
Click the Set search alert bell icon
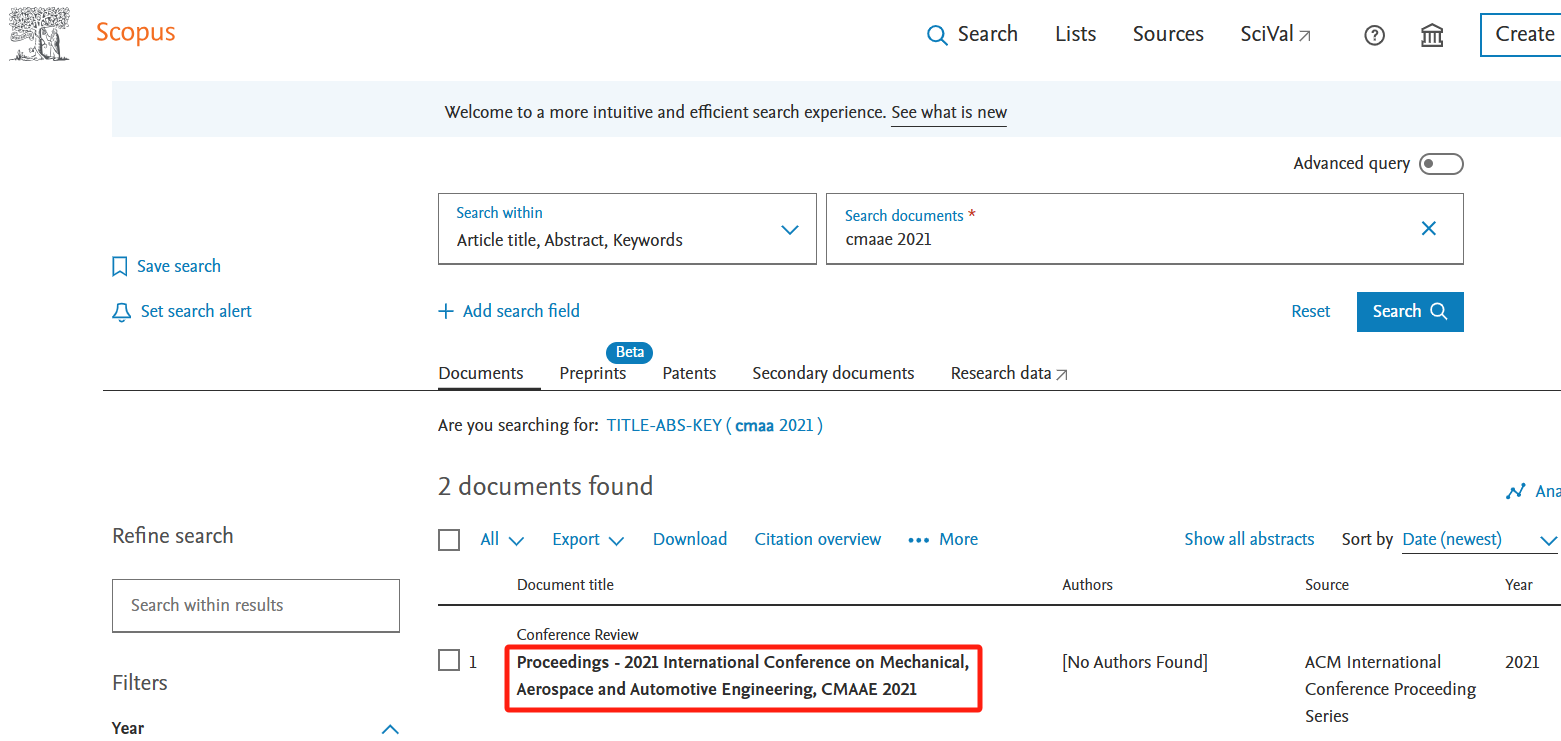(x=121, y=312)
